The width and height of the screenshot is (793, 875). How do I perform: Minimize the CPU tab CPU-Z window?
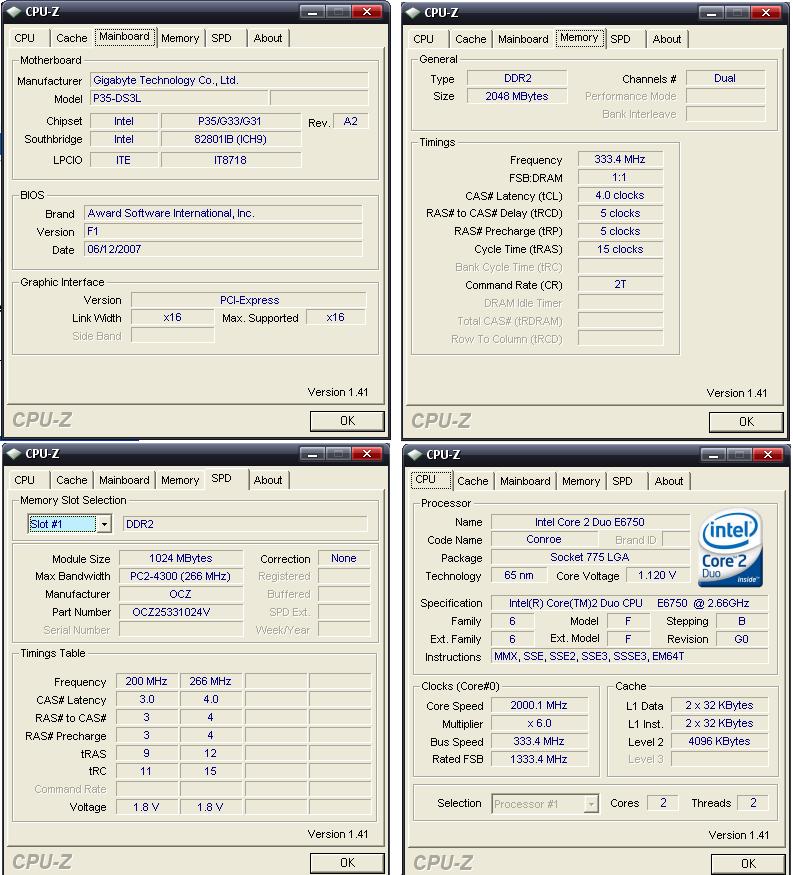[x=714, y=455]
